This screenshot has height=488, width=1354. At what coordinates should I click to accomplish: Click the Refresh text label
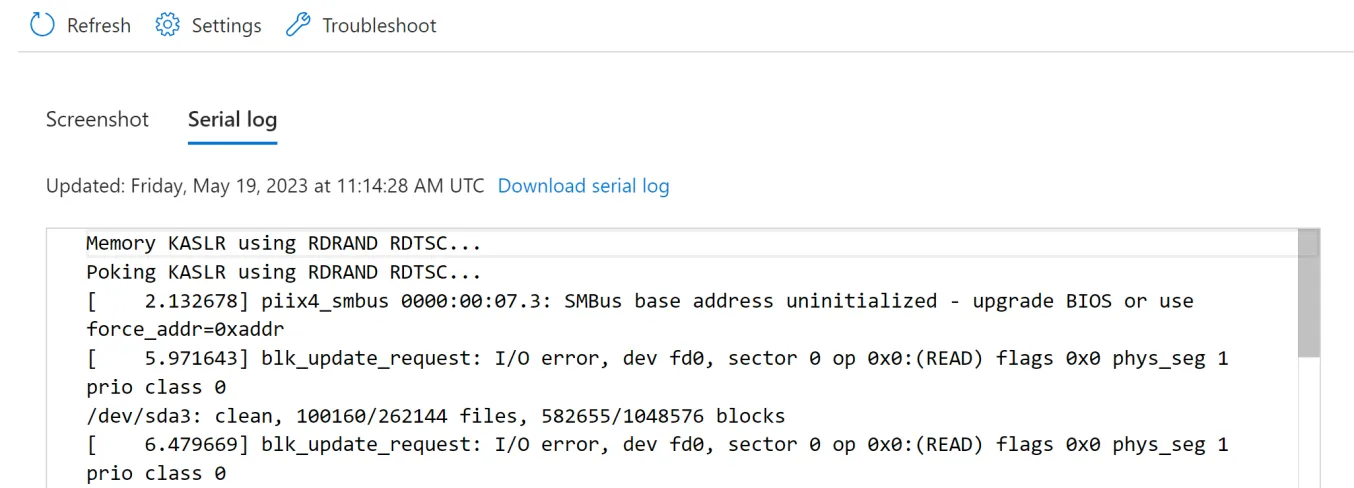point(99,26)
